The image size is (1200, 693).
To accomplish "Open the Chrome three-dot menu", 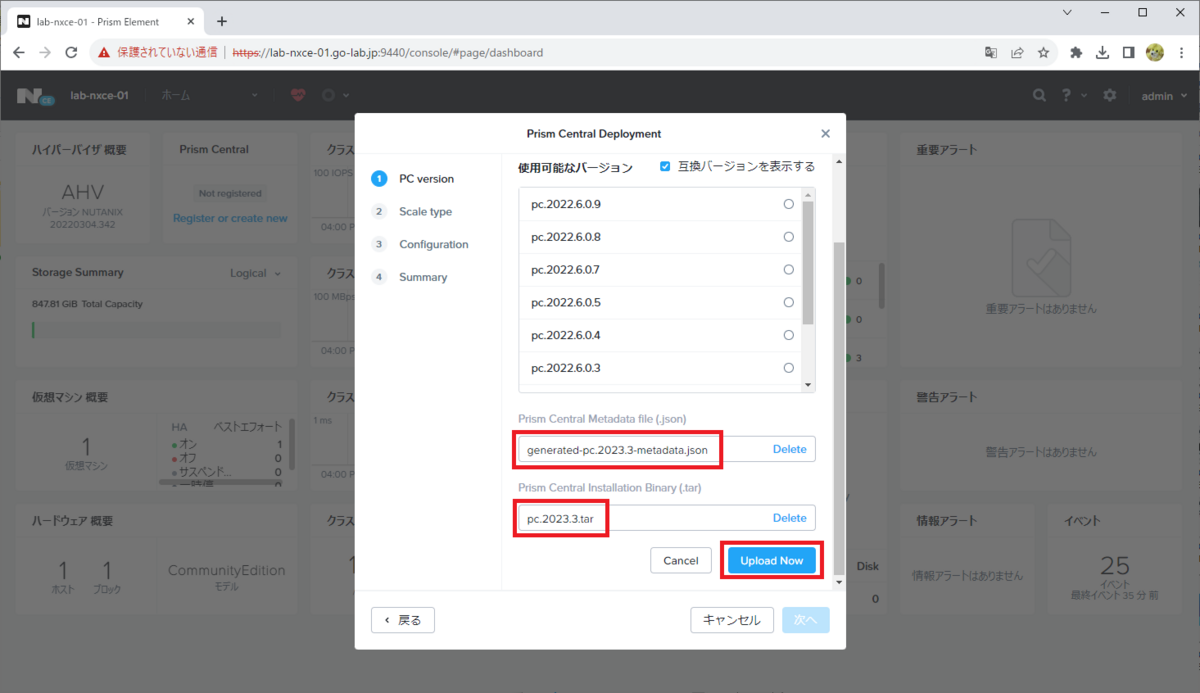I will pyautogui.click(x=1181, y=52).
